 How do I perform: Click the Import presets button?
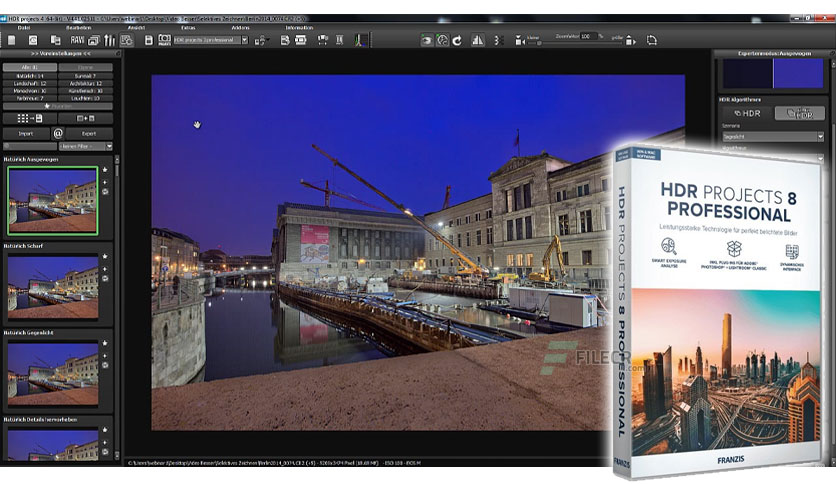pyautogui.click(x=26, y=134)
